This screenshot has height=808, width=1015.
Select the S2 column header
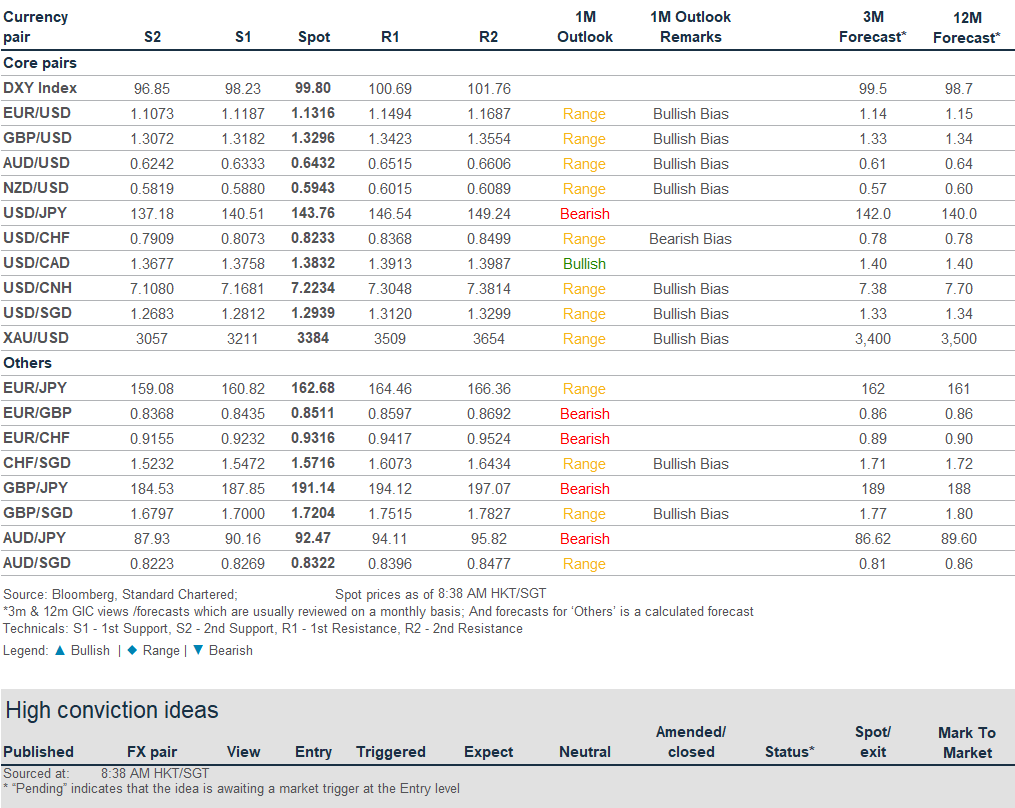(x=152, y=37)
